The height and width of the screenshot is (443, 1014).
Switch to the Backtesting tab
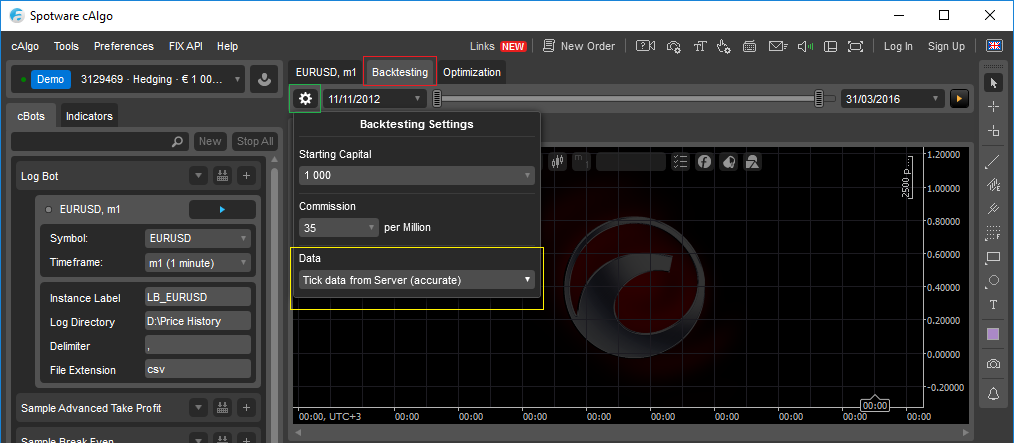tap(400, 72)
